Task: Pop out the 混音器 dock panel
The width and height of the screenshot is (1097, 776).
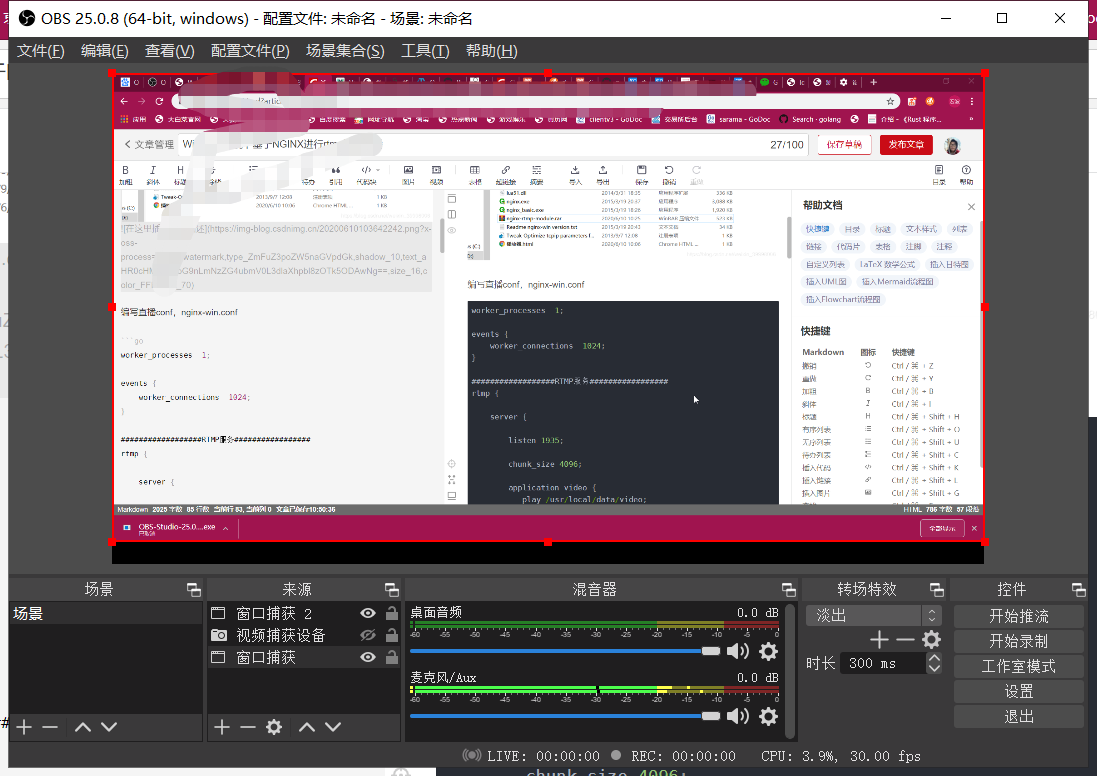Action: coord(788,590)
